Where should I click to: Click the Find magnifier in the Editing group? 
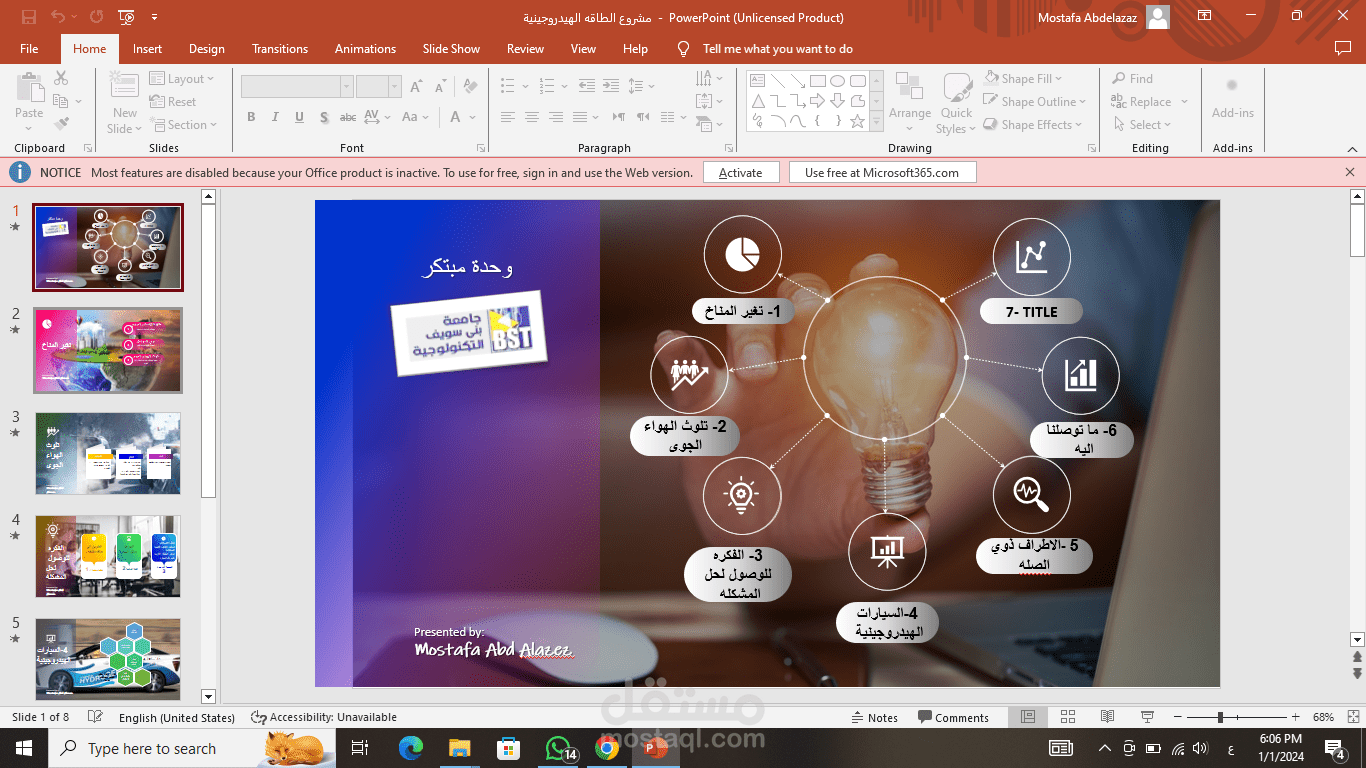pyautogui.click(x=1133, y=79)
